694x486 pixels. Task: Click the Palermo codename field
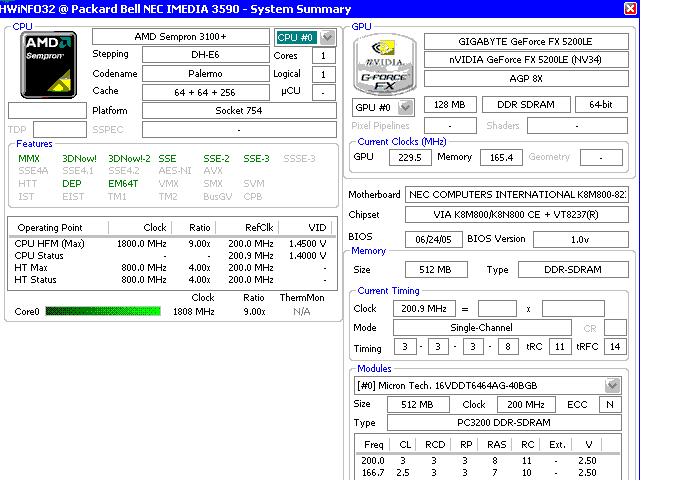pyautogui.click(x=205, y=73)
